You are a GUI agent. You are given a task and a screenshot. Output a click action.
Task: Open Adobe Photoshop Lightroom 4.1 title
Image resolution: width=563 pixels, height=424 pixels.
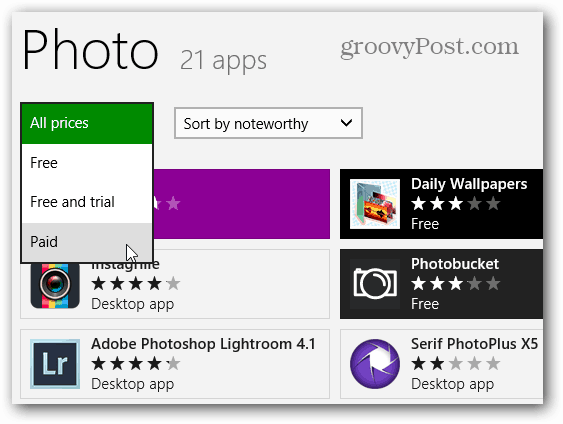(203, 344)
